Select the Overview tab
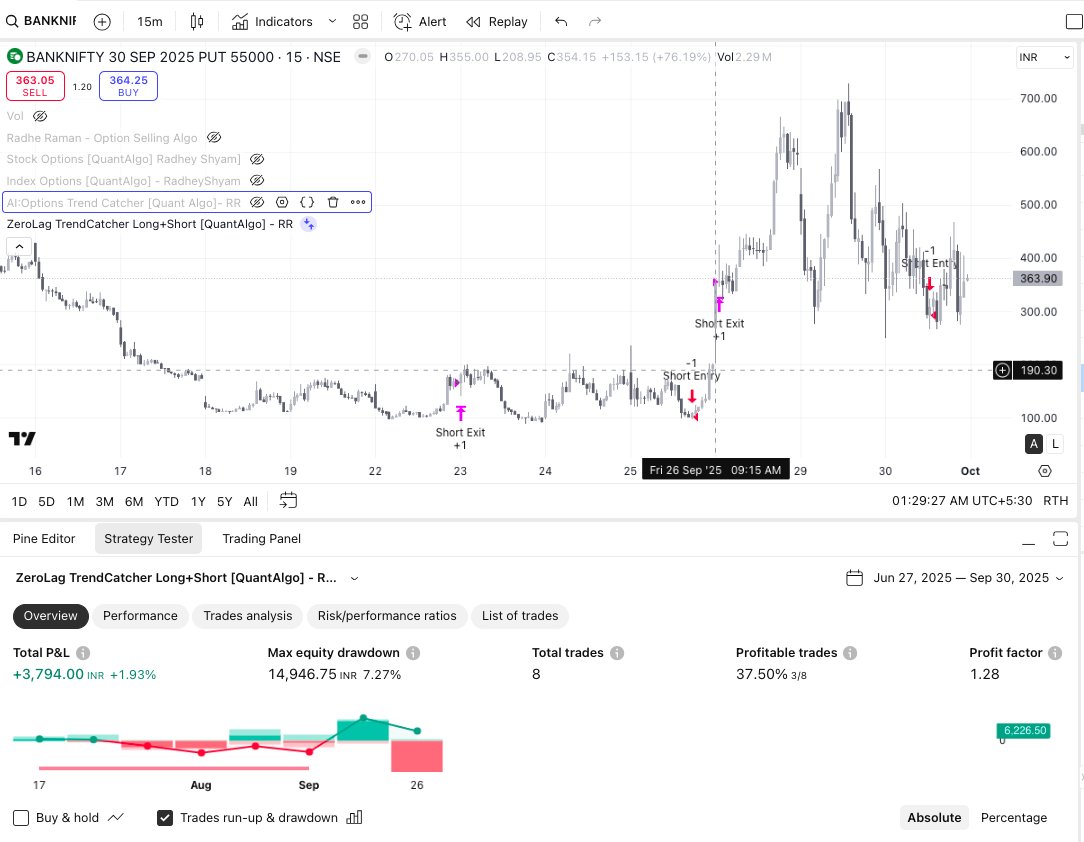Screen dimensions: 1084x842 coord(50,616)
